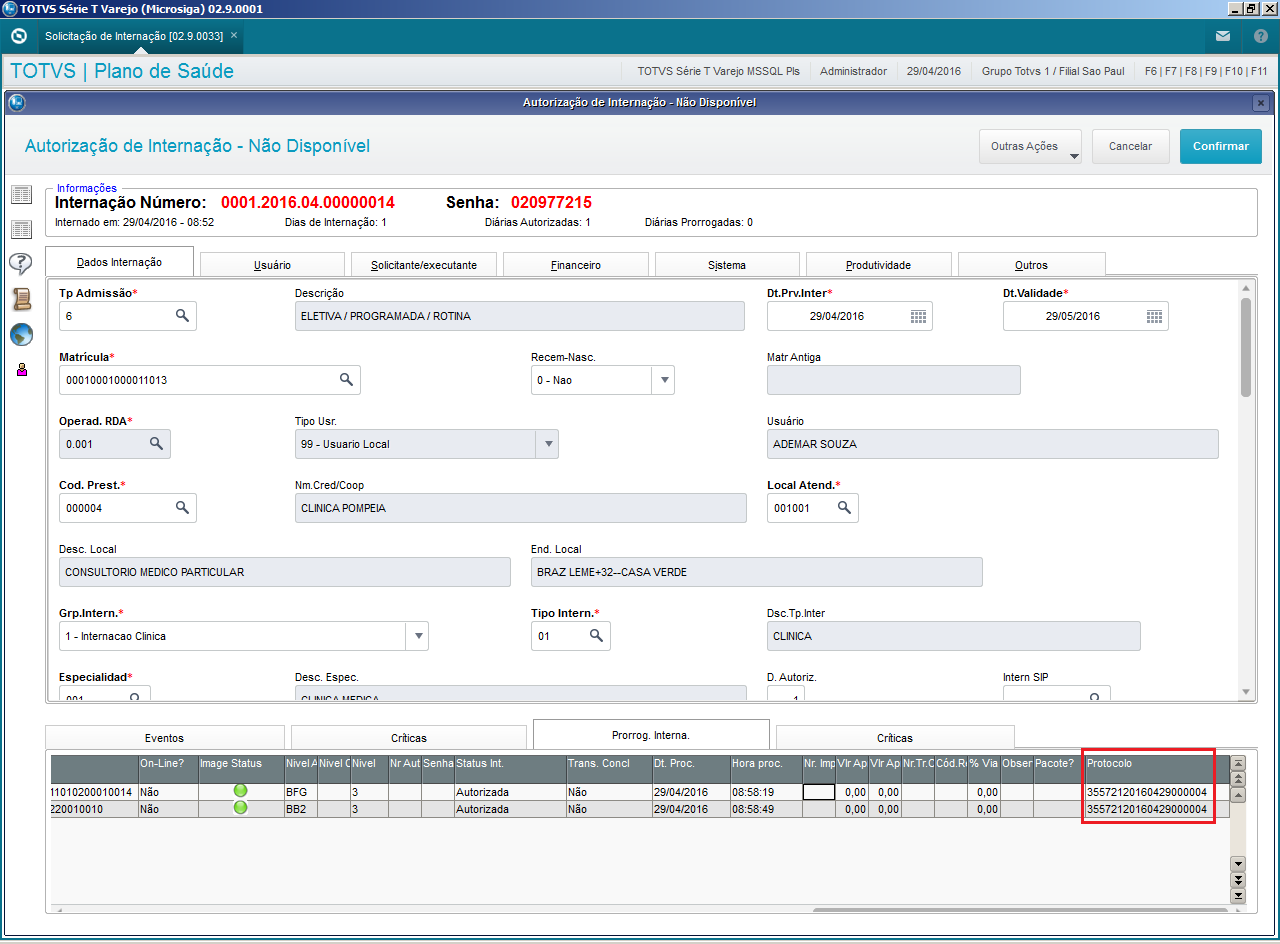Click the globe icon in the left sidebar

pos(21,335)
